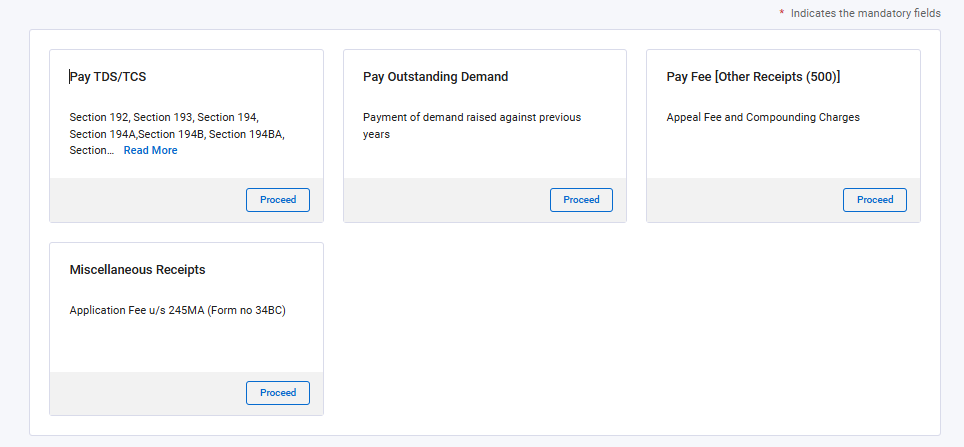Click the empty panel area beside Miscellaneous Receipts

(x=630, y=330)
